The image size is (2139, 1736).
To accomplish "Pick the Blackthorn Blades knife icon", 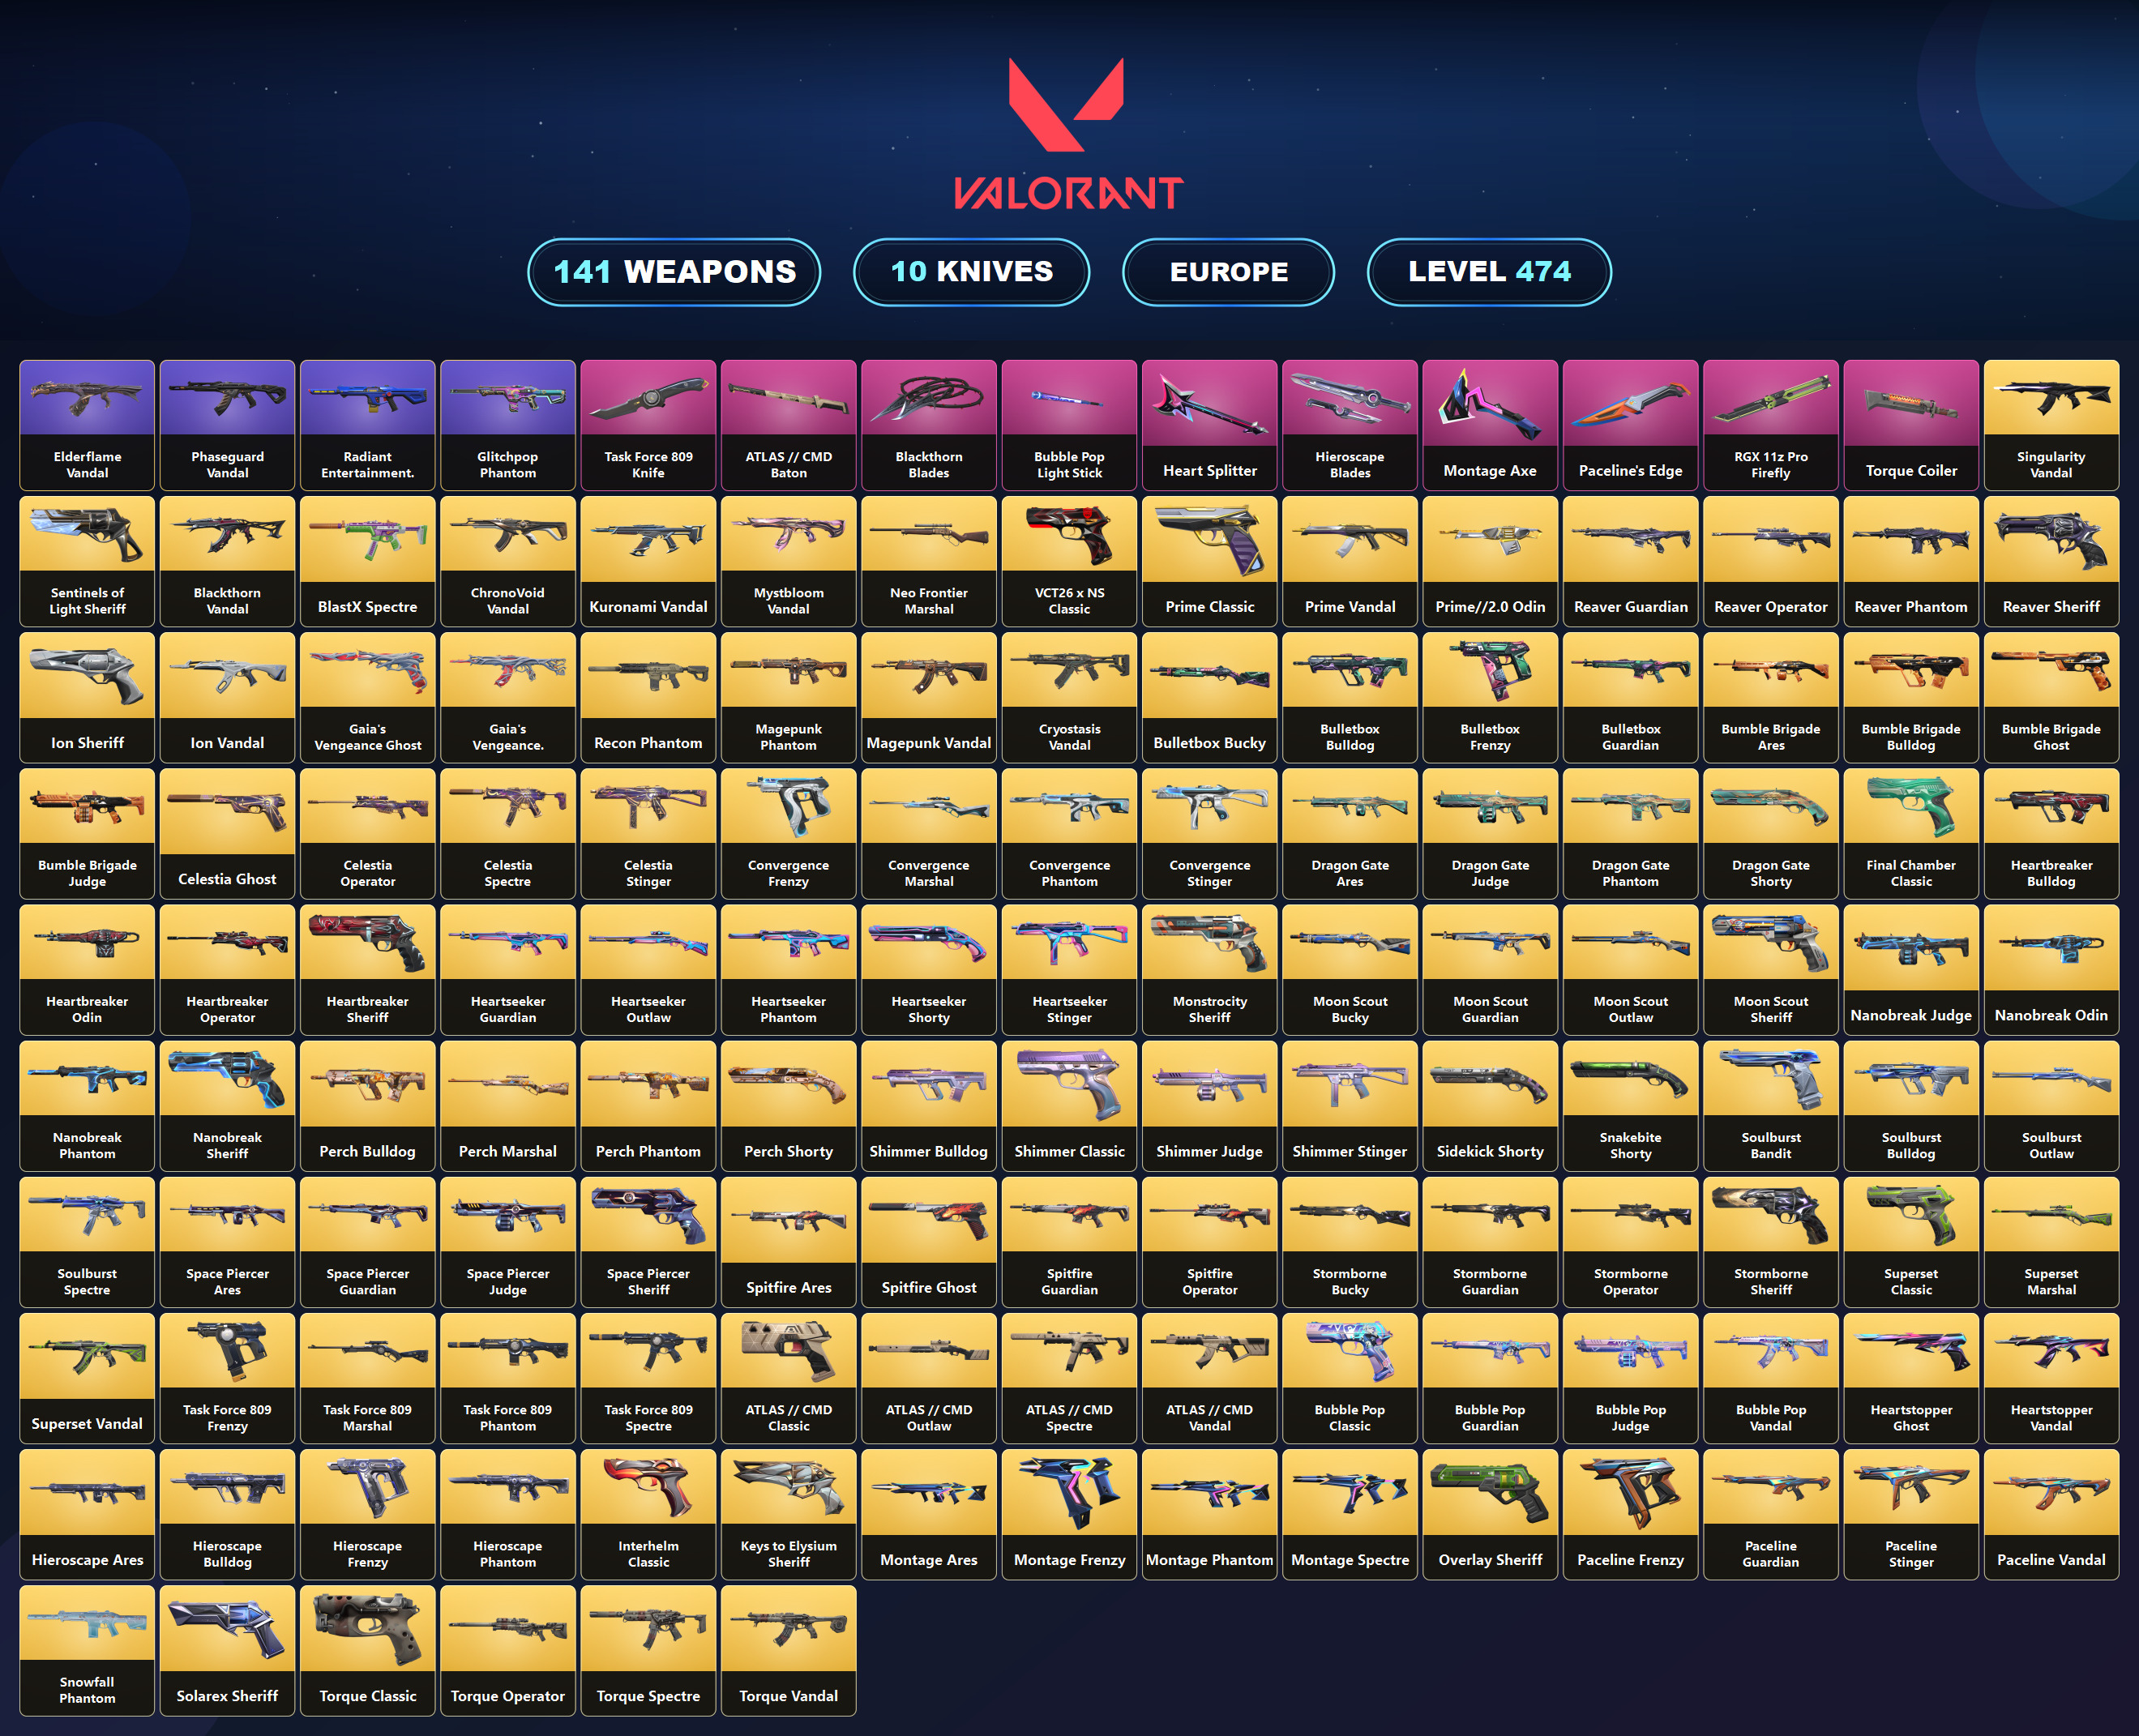I will [929, 398].
